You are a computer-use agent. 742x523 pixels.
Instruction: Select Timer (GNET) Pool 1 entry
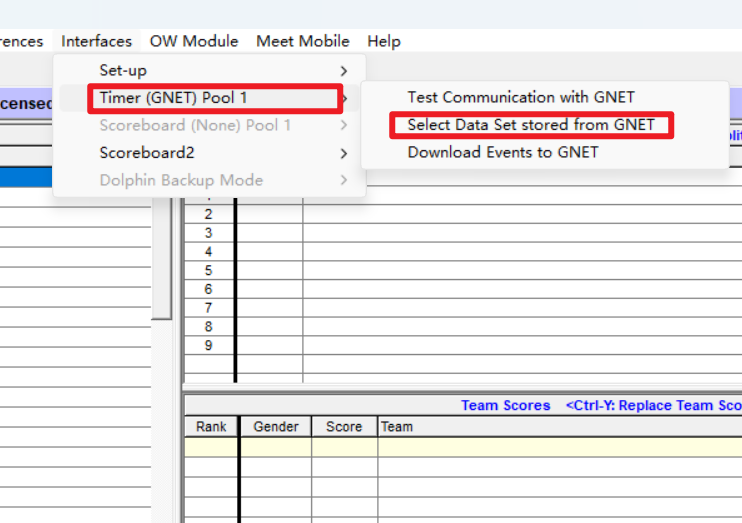click(173, 98)
